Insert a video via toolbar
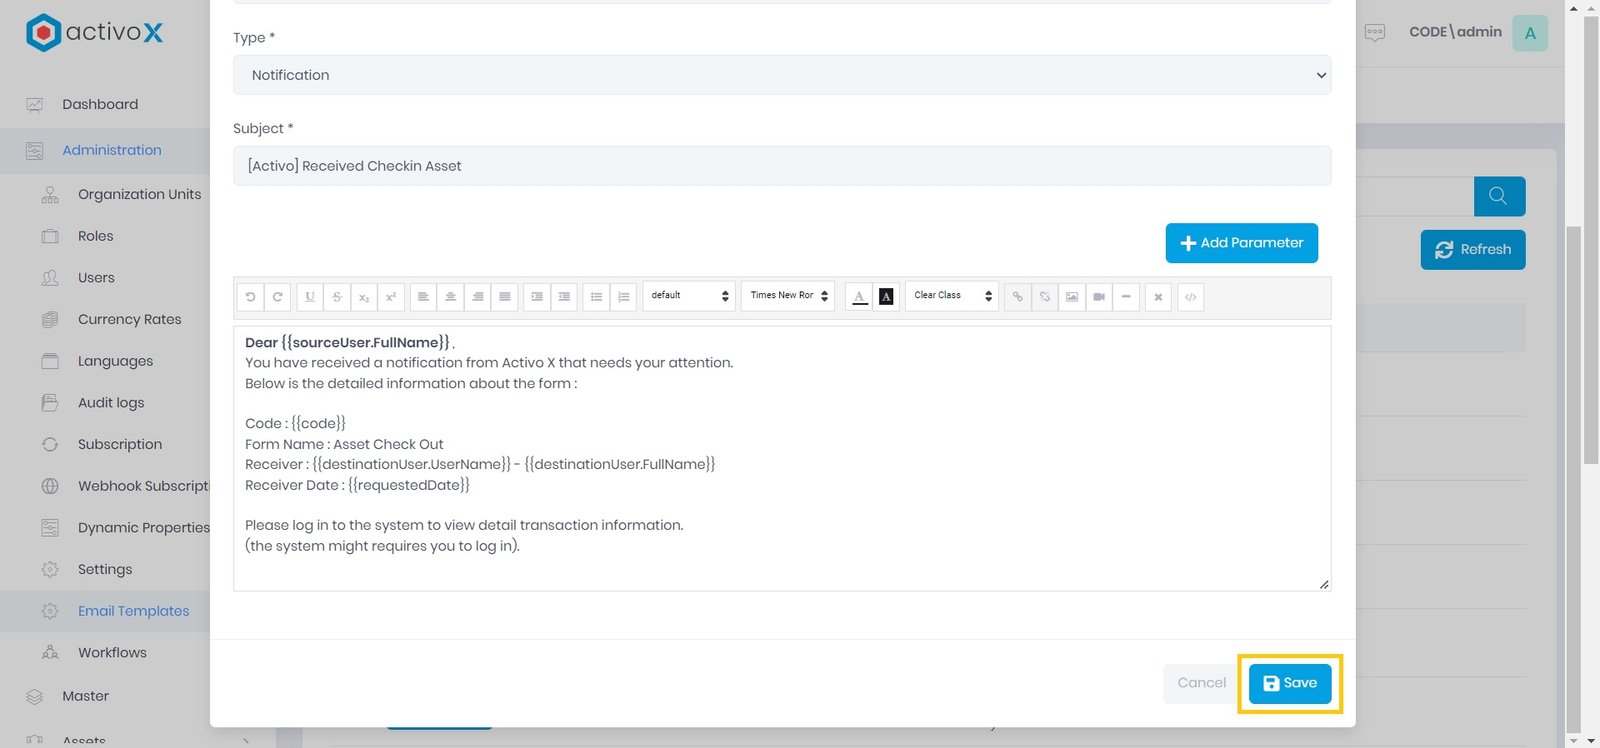Image resolution: width=1600 pixels, height=748 pixels. pyautogui.click(x=1098, y=297)
